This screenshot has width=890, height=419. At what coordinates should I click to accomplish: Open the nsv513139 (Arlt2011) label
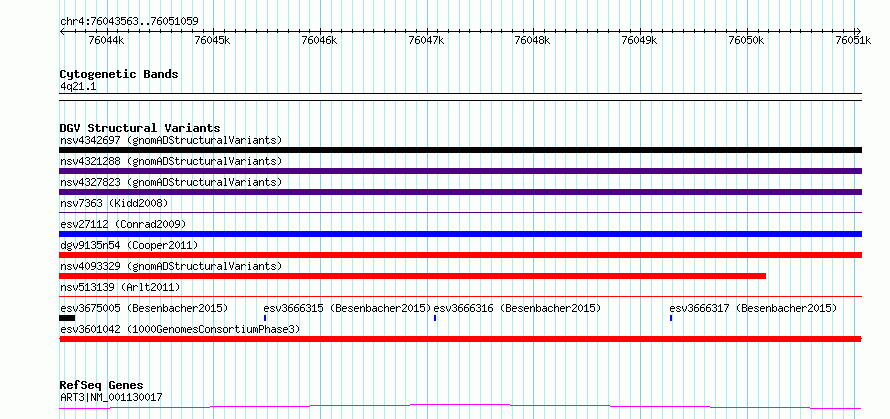120,287
